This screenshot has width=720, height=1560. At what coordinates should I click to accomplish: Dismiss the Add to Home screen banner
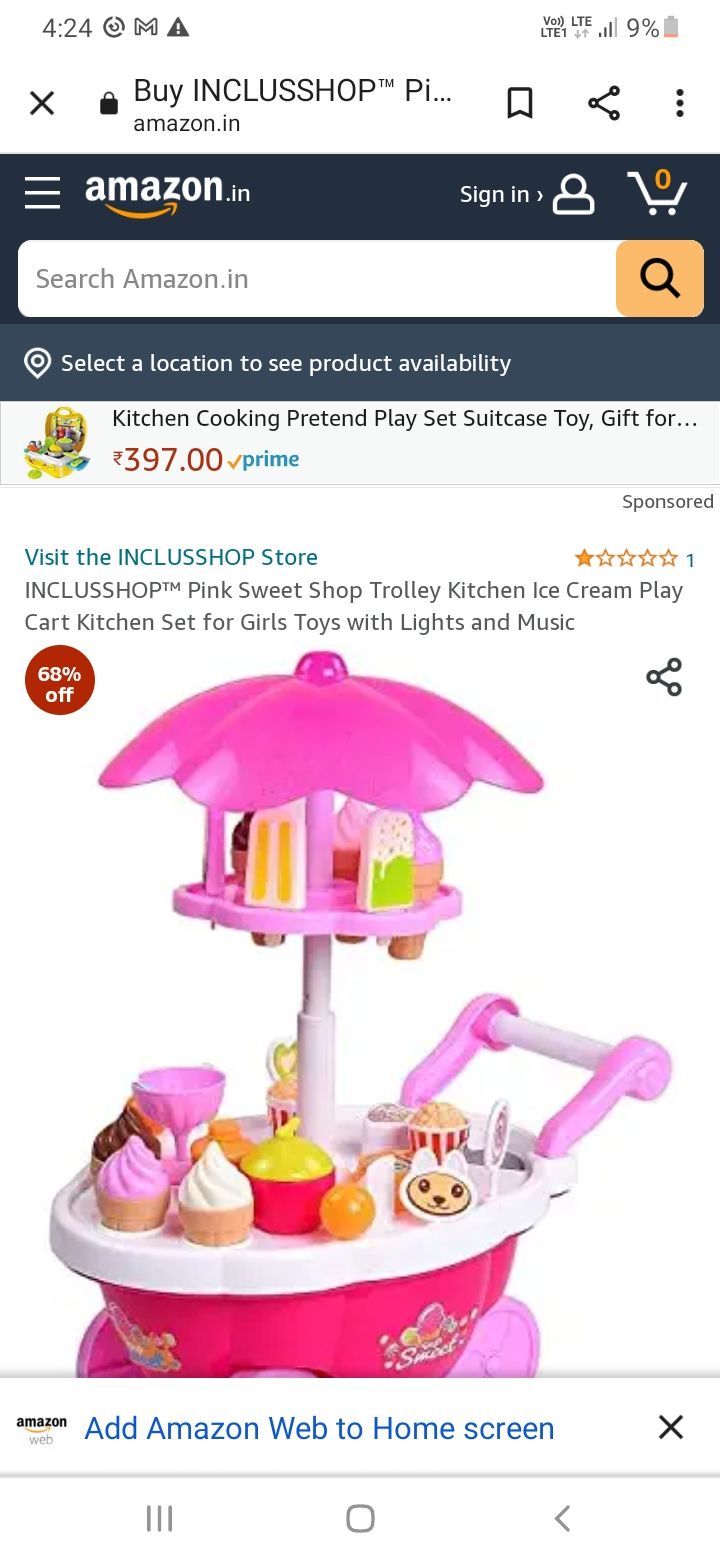click(x=671, y=1427)
